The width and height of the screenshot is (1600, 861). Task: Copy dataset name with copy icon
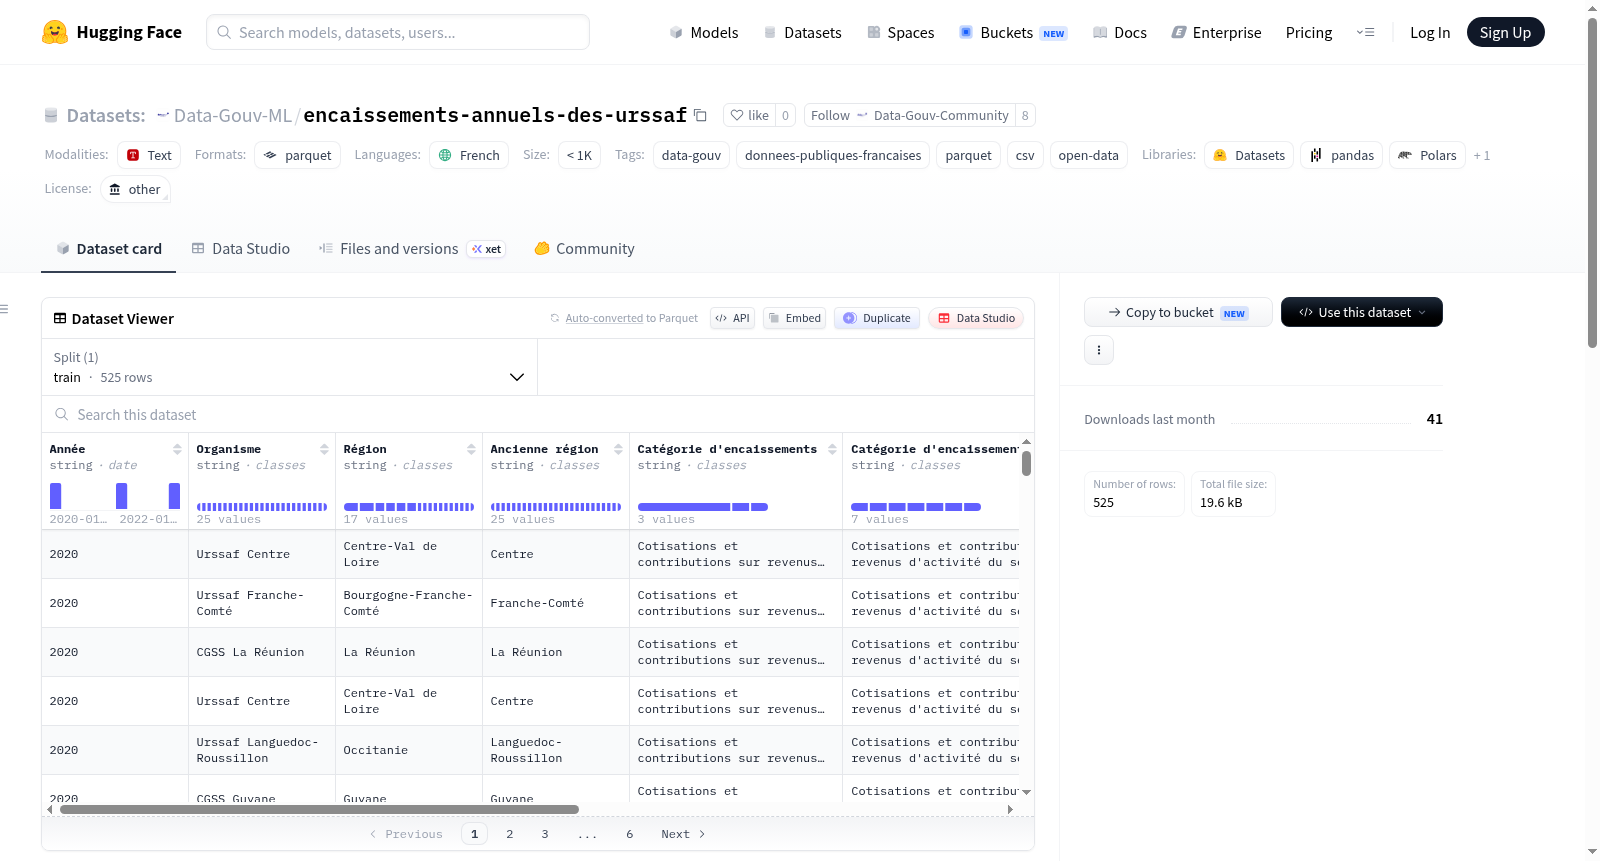pos(700,115)
